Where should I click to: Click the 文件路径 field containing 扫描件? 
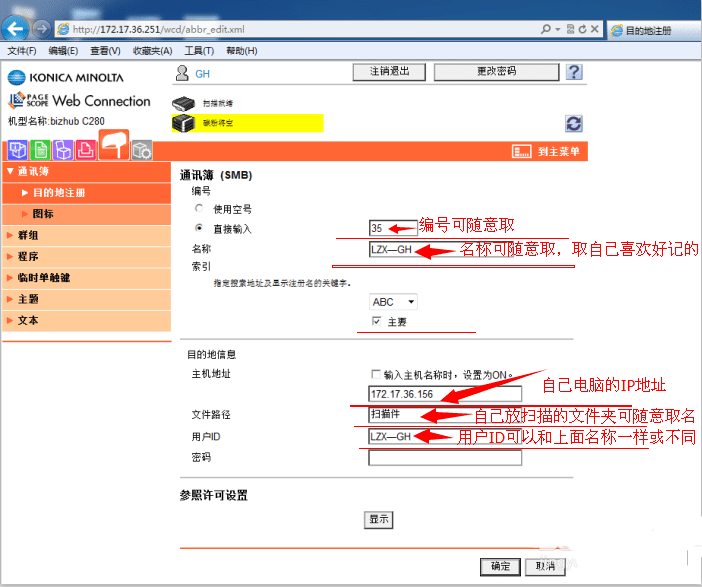point(445,415)
